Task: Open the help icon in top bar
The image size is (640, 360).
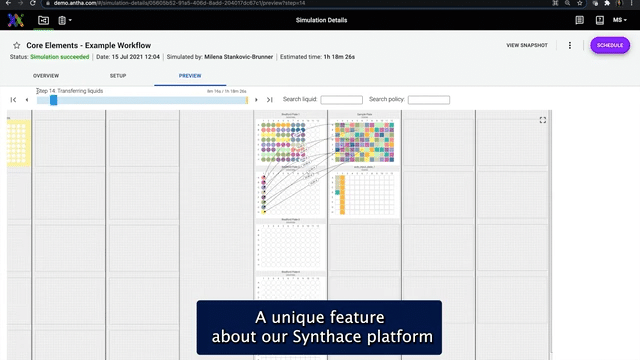Action: point(600,20)
